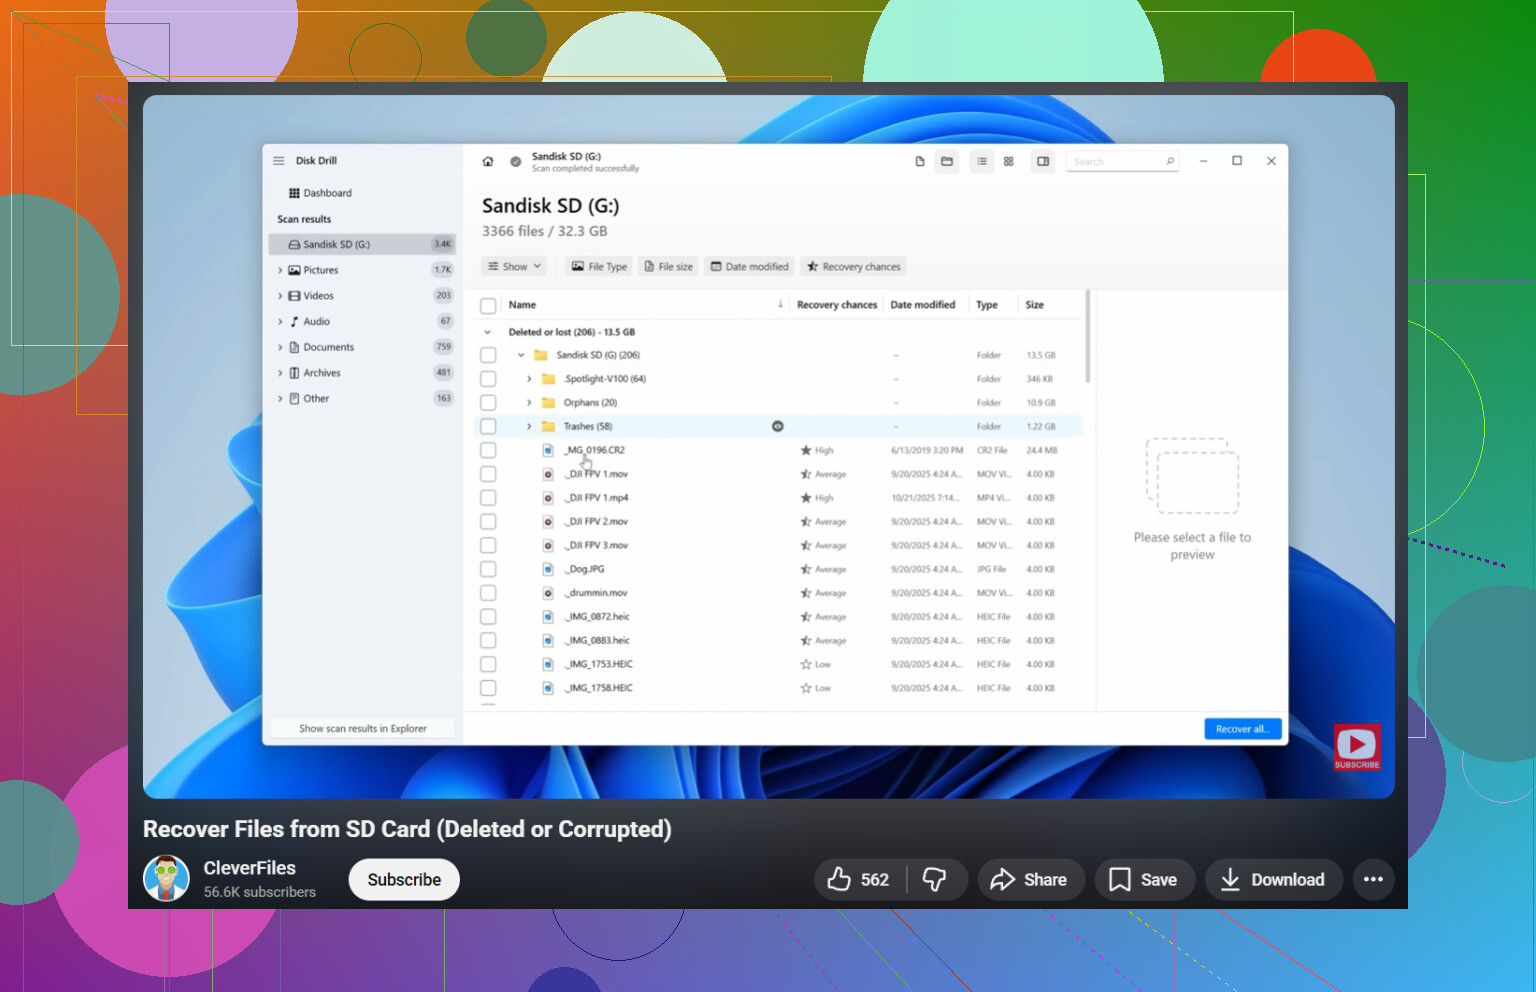Sort by Recovery chances column header
The image size is (1536, 992).
tap(837, 304)
